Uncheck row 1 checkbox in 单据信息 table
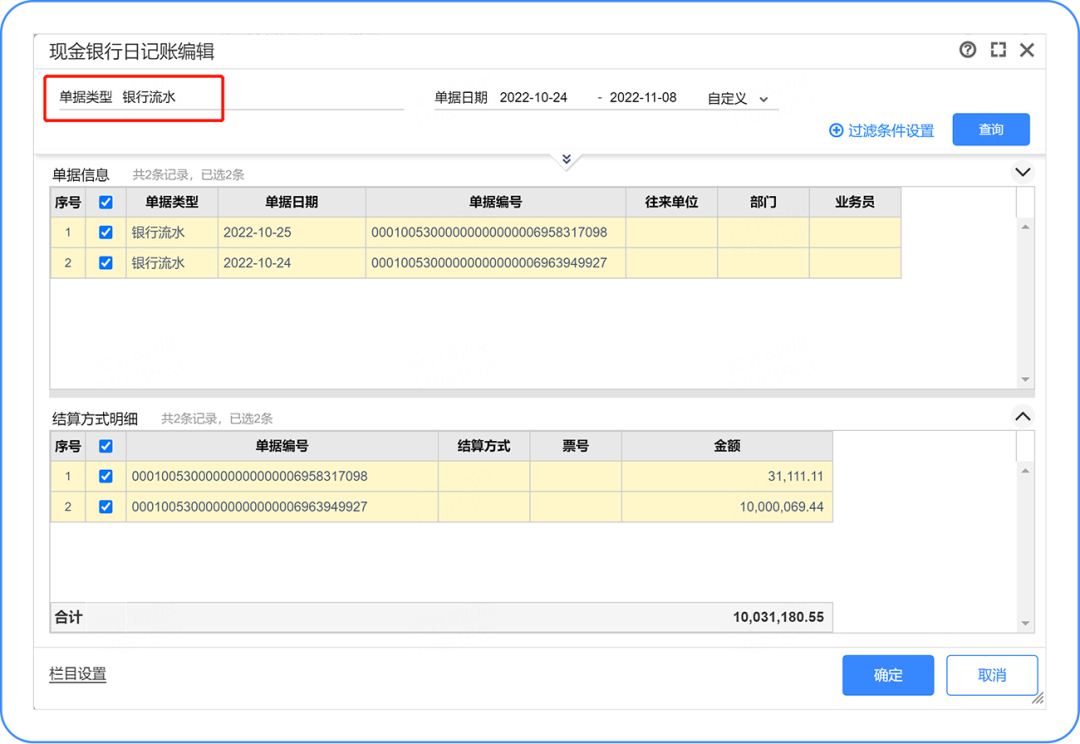The image size is (1080, 744). [106, 233]
